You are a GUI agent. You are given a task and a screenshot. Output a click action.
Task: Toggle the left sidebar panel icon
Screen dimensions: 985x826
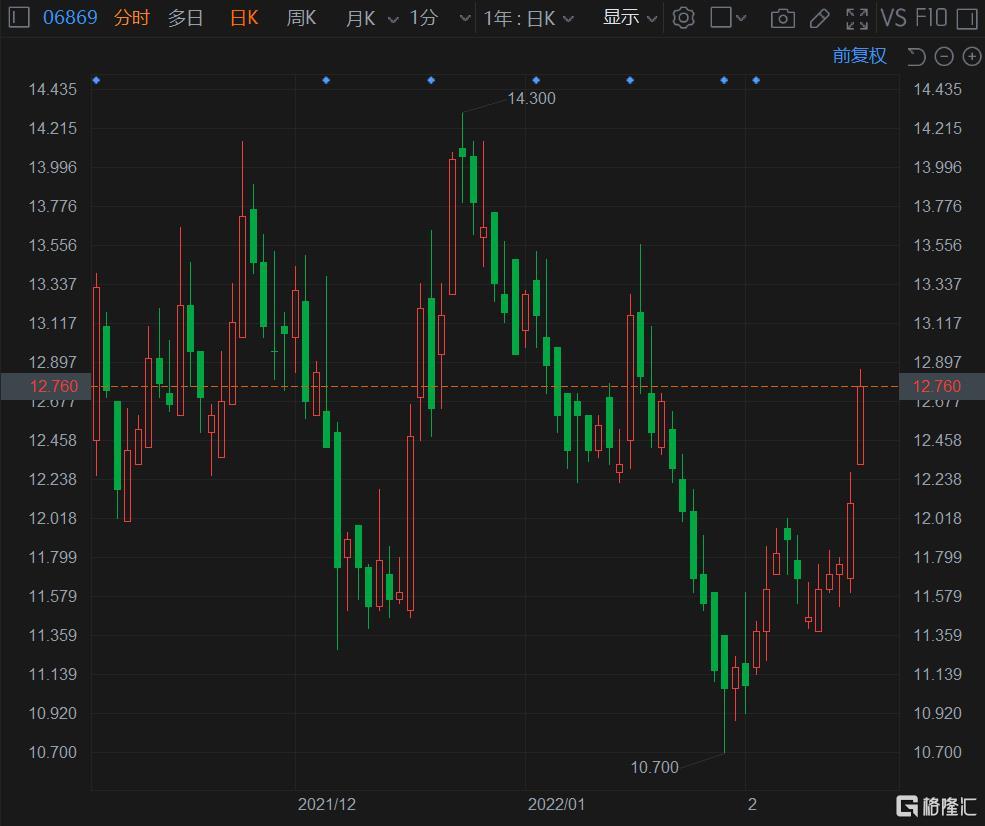19,18
